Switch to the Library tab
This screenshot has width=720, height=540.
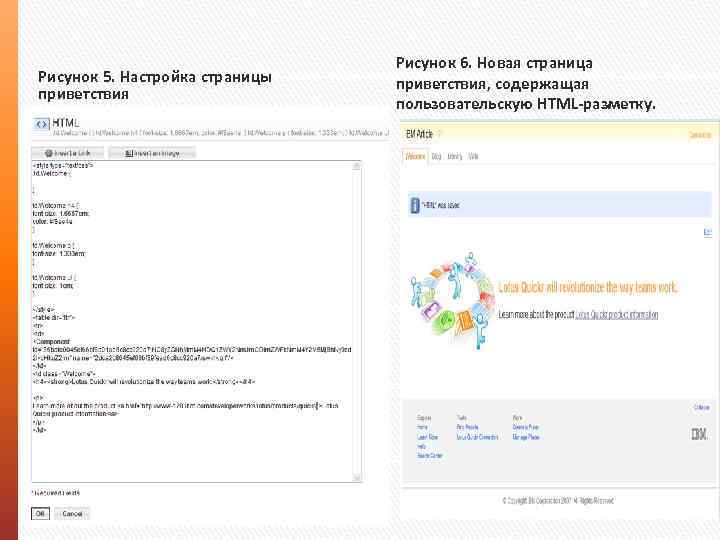click(455, 157)
